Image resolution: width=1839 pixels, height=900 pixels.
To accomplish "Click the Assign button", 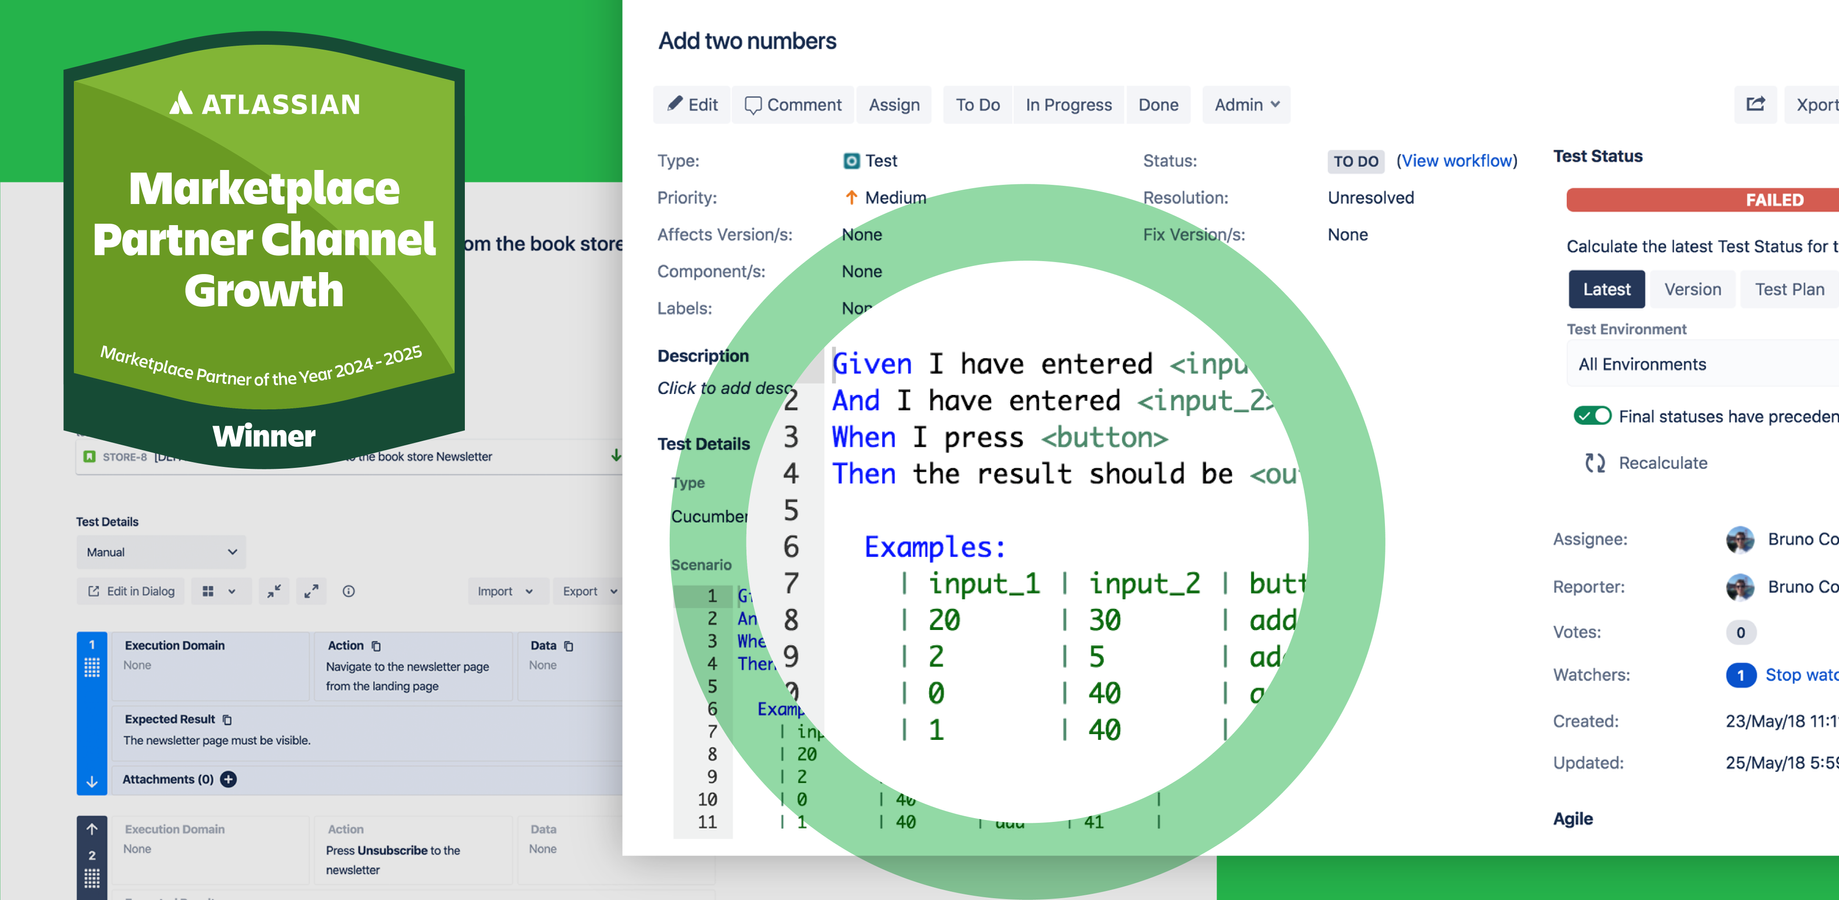I will [894, 105].
